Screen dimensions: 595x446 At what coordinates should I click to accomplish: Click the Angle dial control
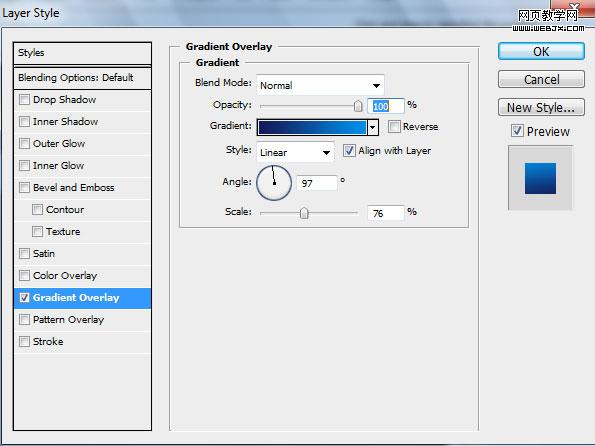[274, 183]
